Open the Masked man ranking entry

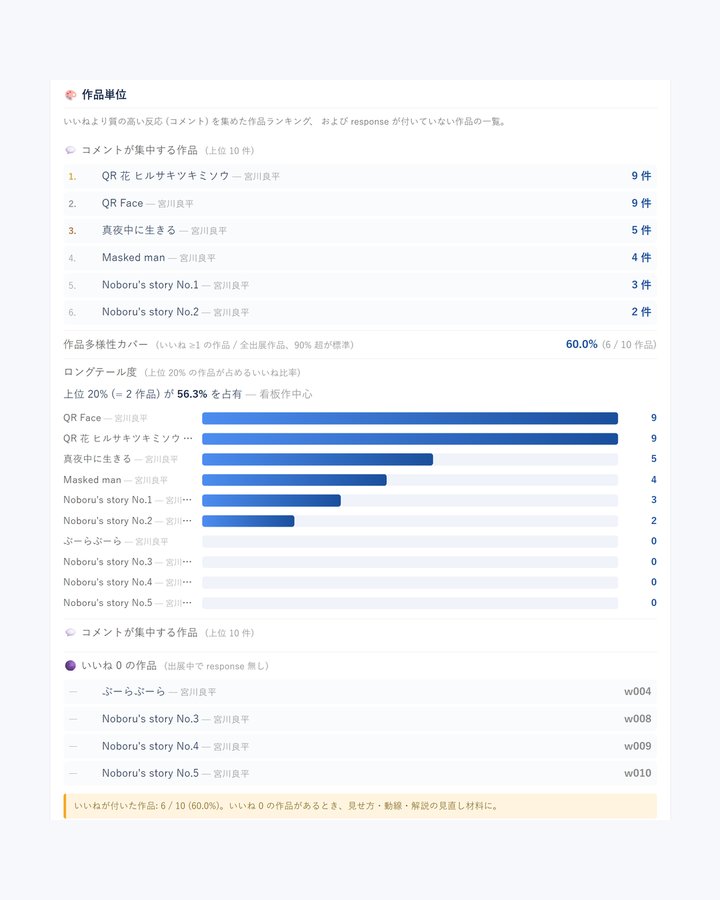click(360, 258)
